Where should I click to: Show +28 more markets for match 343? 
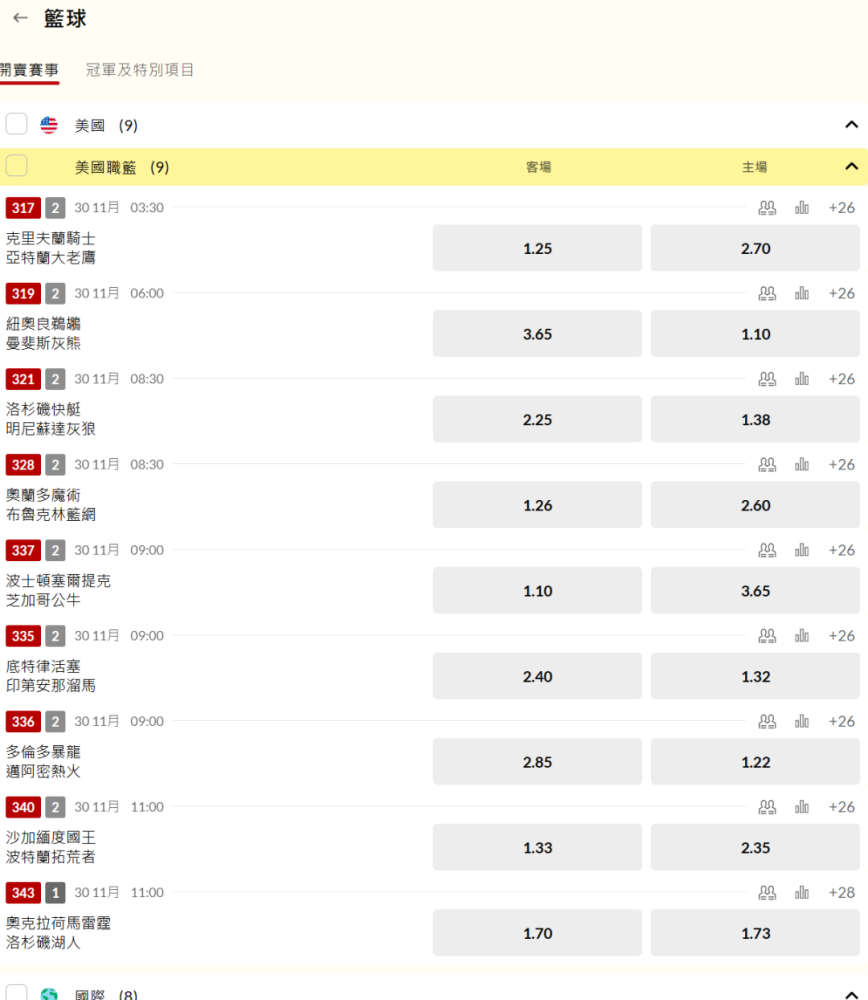coord(841,892)
